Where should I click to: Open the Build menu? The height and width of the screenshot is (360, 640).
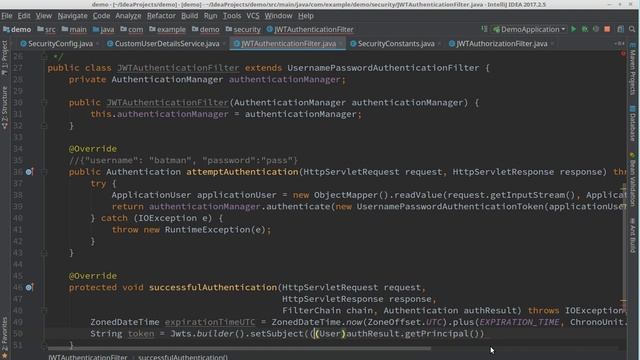(x=189, y=16)
